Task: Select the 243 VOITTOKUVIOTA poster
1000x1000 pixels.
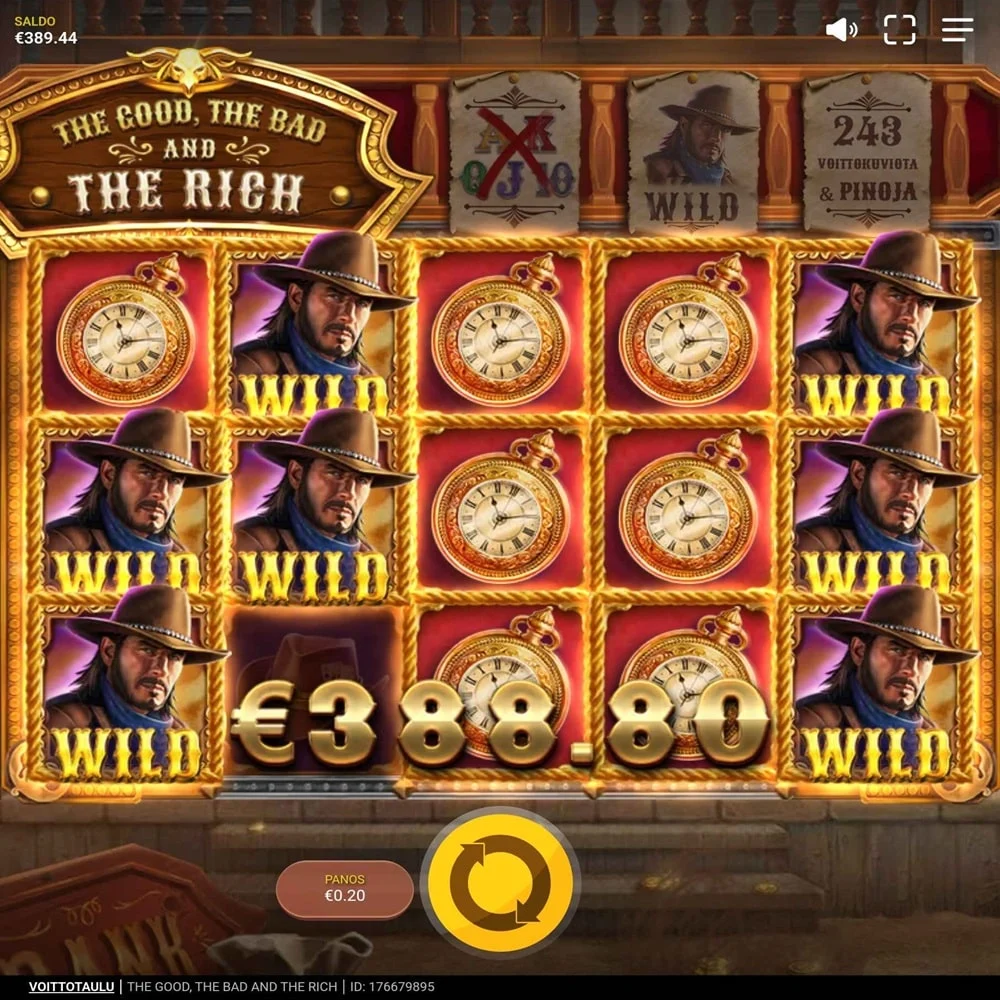Action: [867, 153]
